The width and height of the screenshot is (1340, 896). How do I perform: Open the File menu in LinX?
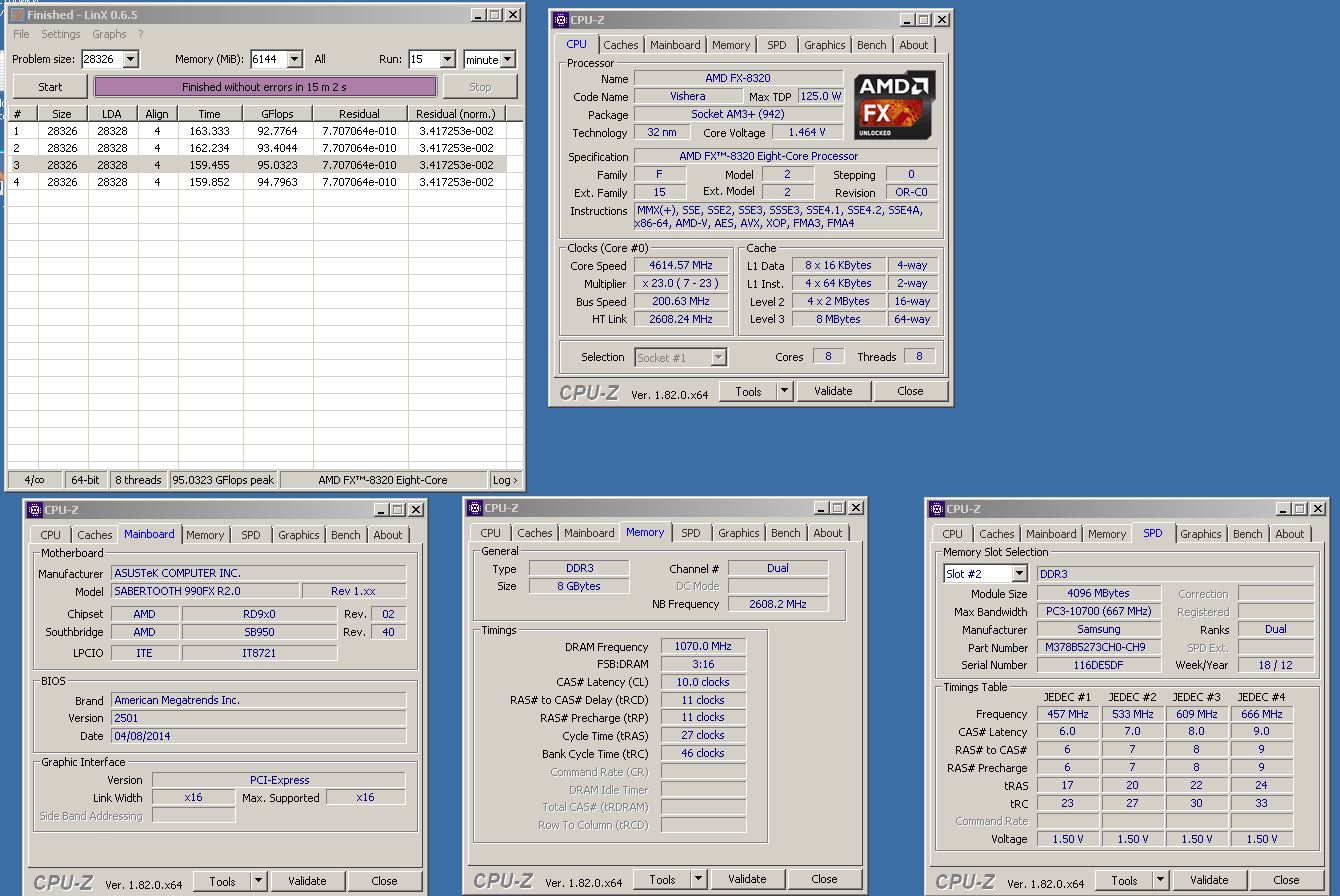(21, 34)
